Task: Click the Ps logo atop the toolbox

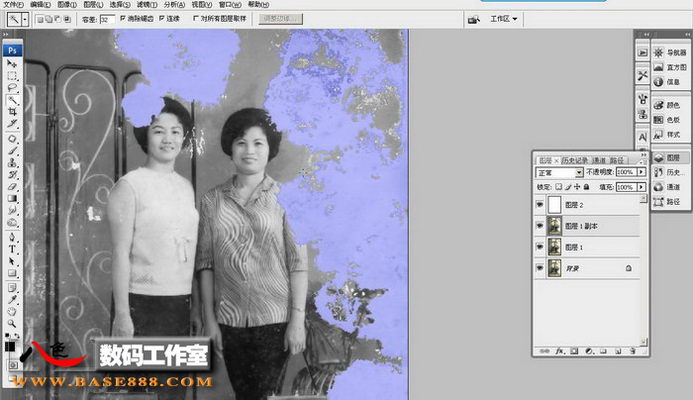Action: point(12,50)
